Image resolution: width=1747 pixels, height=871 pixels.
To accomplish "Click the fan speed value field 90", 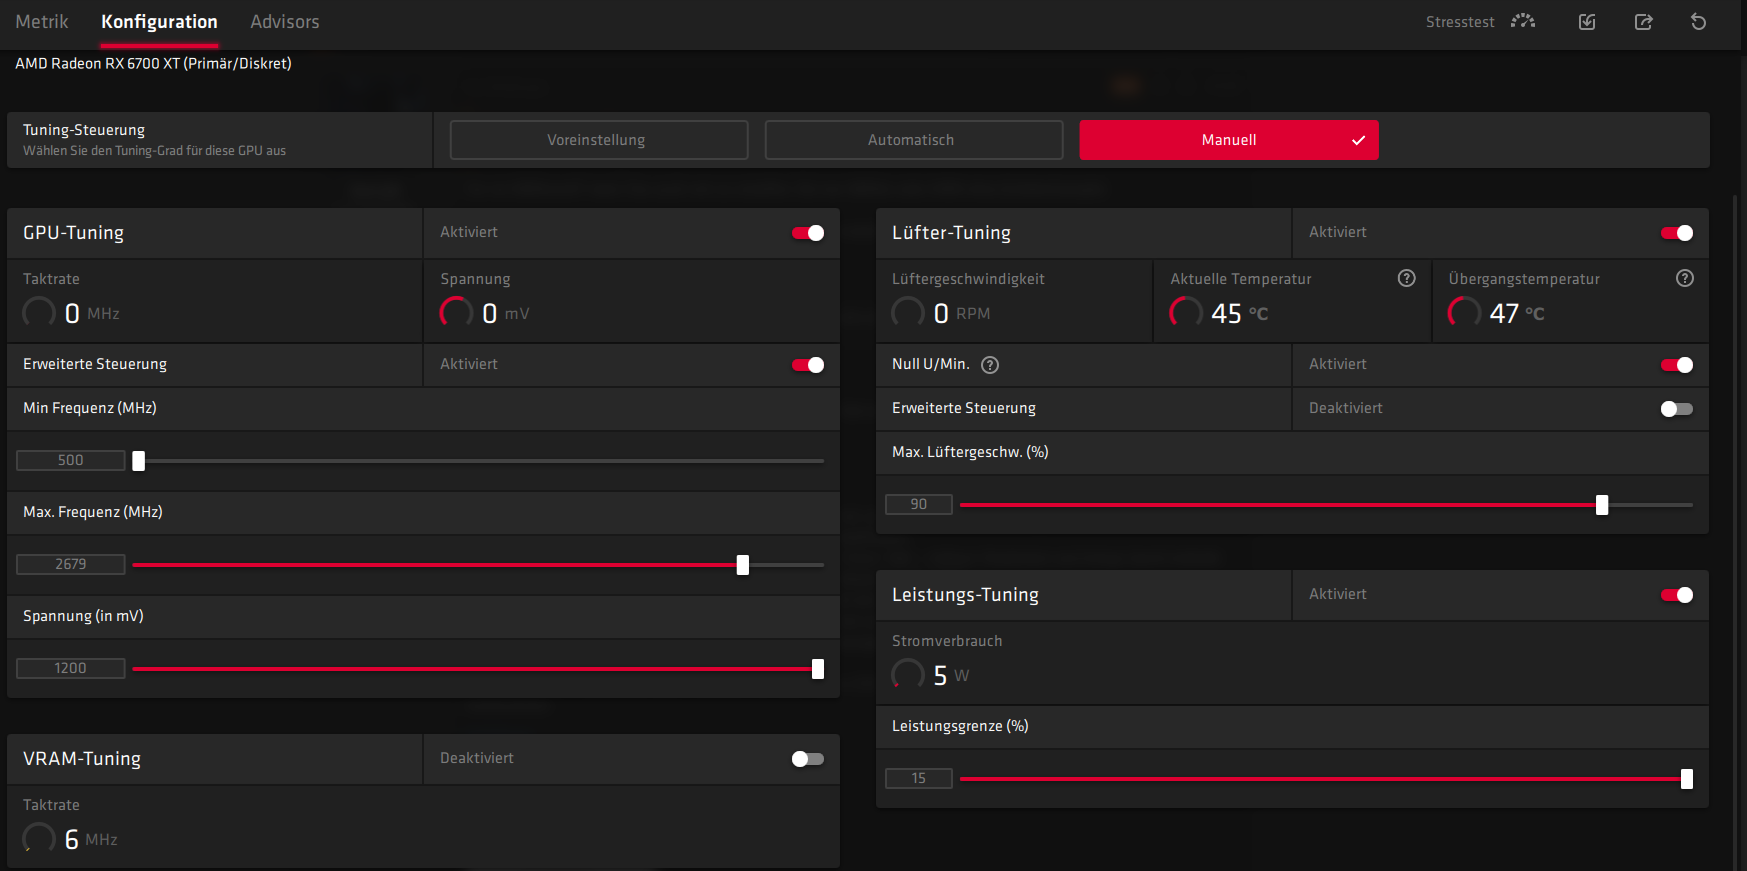I will 919,504.
